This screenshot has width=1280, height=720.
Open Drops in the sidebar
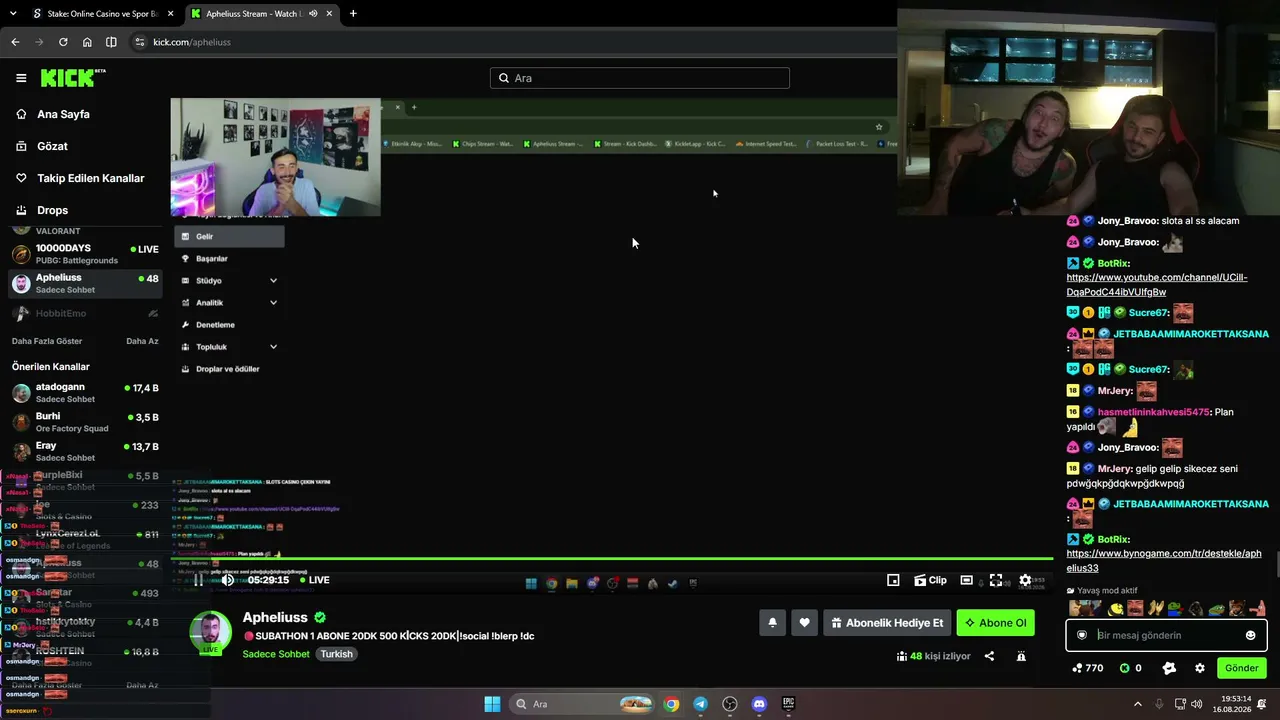52,210
